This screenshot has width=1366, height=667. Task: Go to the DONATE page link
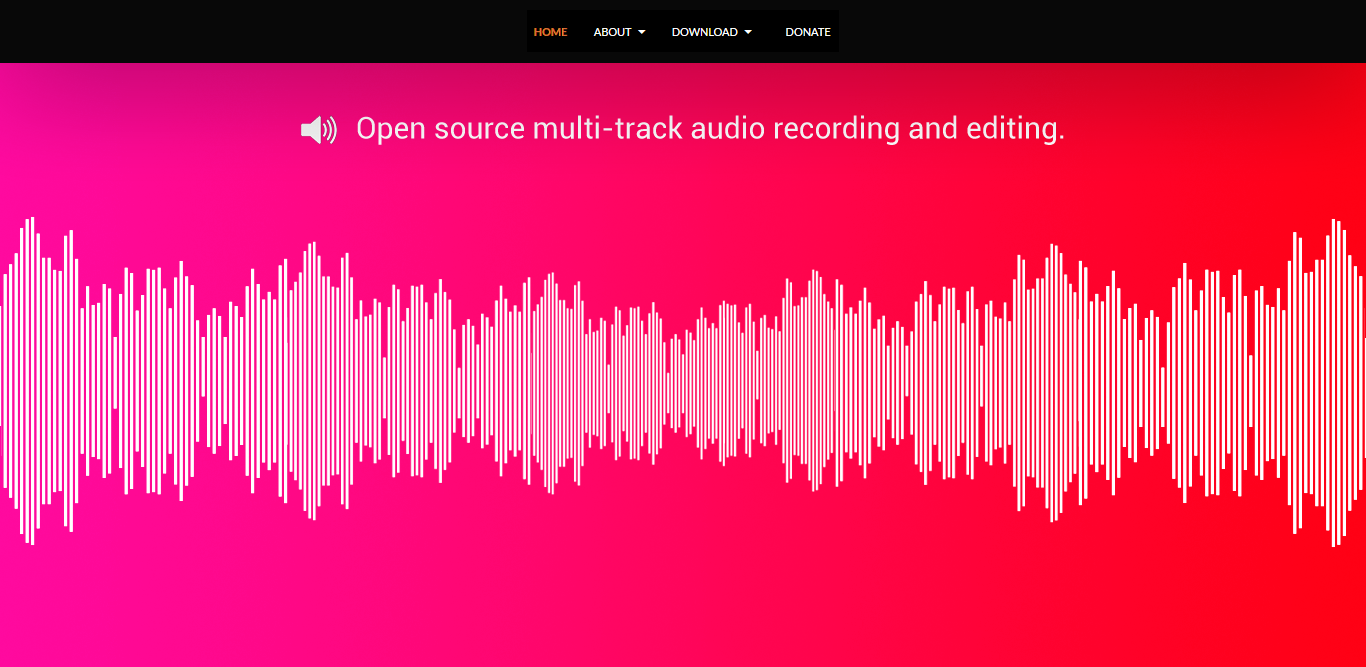(807, 32)
